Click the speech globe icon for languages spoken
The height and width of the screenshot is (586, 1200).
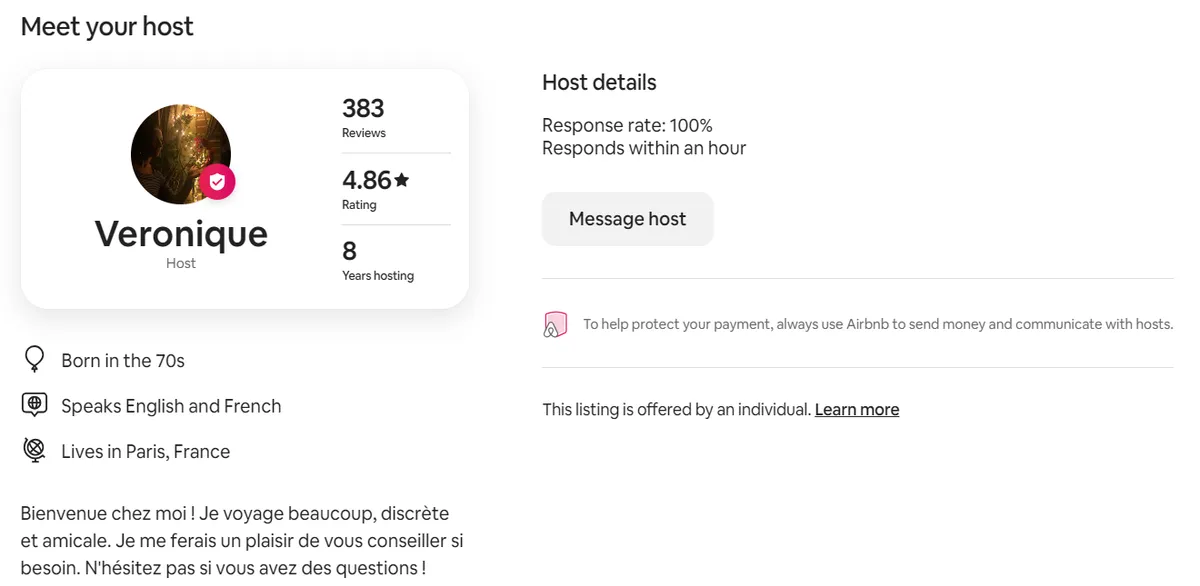coord(34,405)
